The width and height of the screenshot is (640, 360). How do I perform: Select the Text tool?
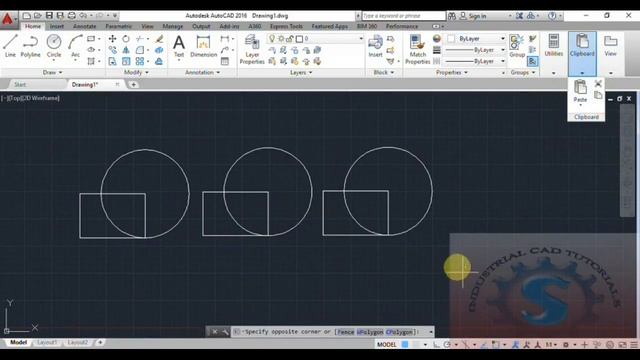point(179,46)
